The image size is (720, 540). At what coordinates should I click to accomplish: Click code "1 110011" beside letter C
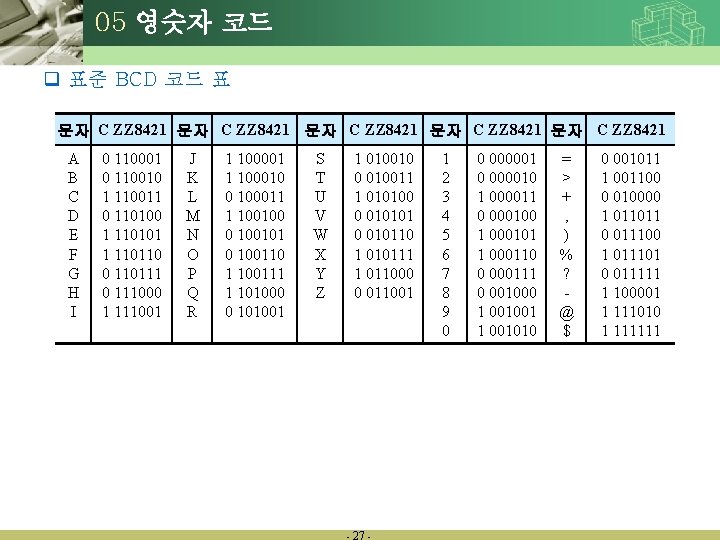coord(132,197)
